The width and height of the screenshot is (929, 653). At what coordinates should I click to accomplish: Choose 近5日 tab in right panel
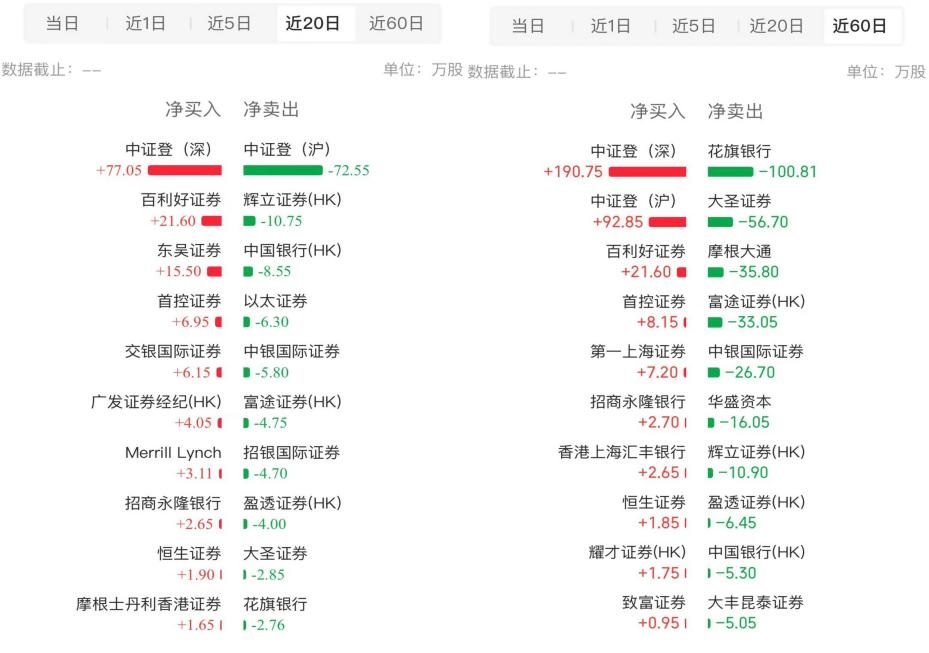[693, 26]
